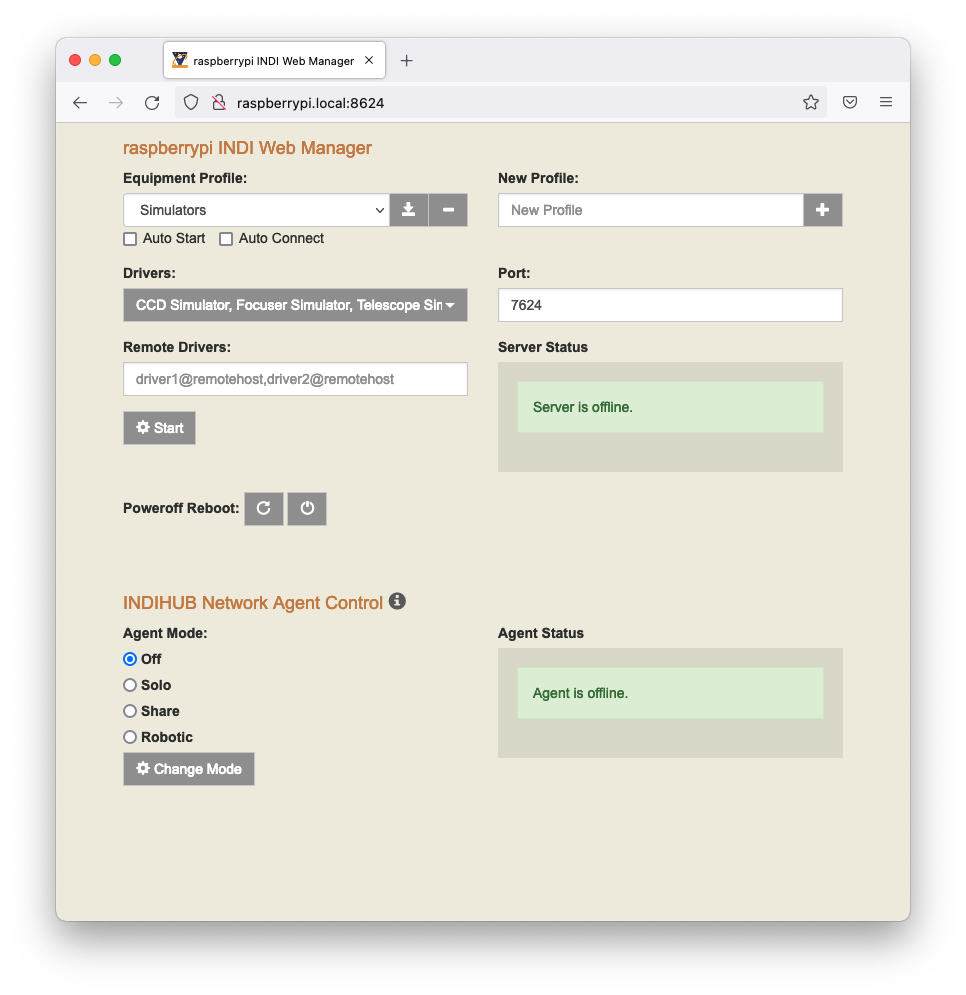Select Off agent mode
The width and height of the screenshot is (966, 995).
point(130,659)
